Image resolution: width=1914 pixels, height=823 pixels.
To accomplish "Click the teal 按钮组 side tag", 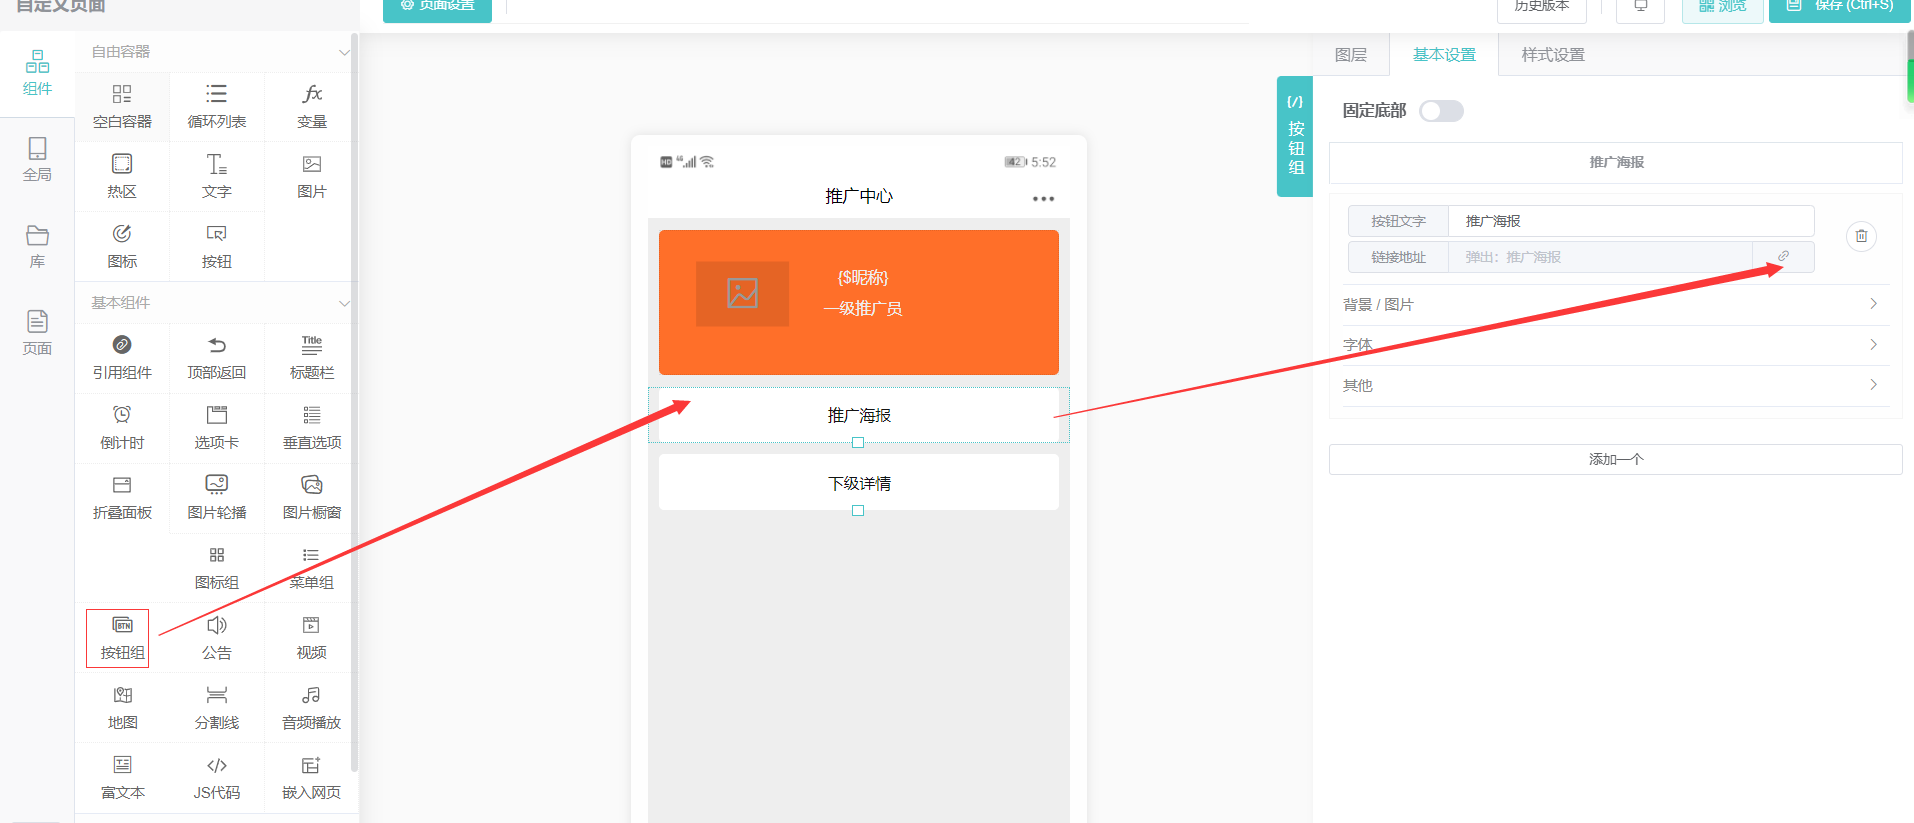I will tap(1295, 136).
